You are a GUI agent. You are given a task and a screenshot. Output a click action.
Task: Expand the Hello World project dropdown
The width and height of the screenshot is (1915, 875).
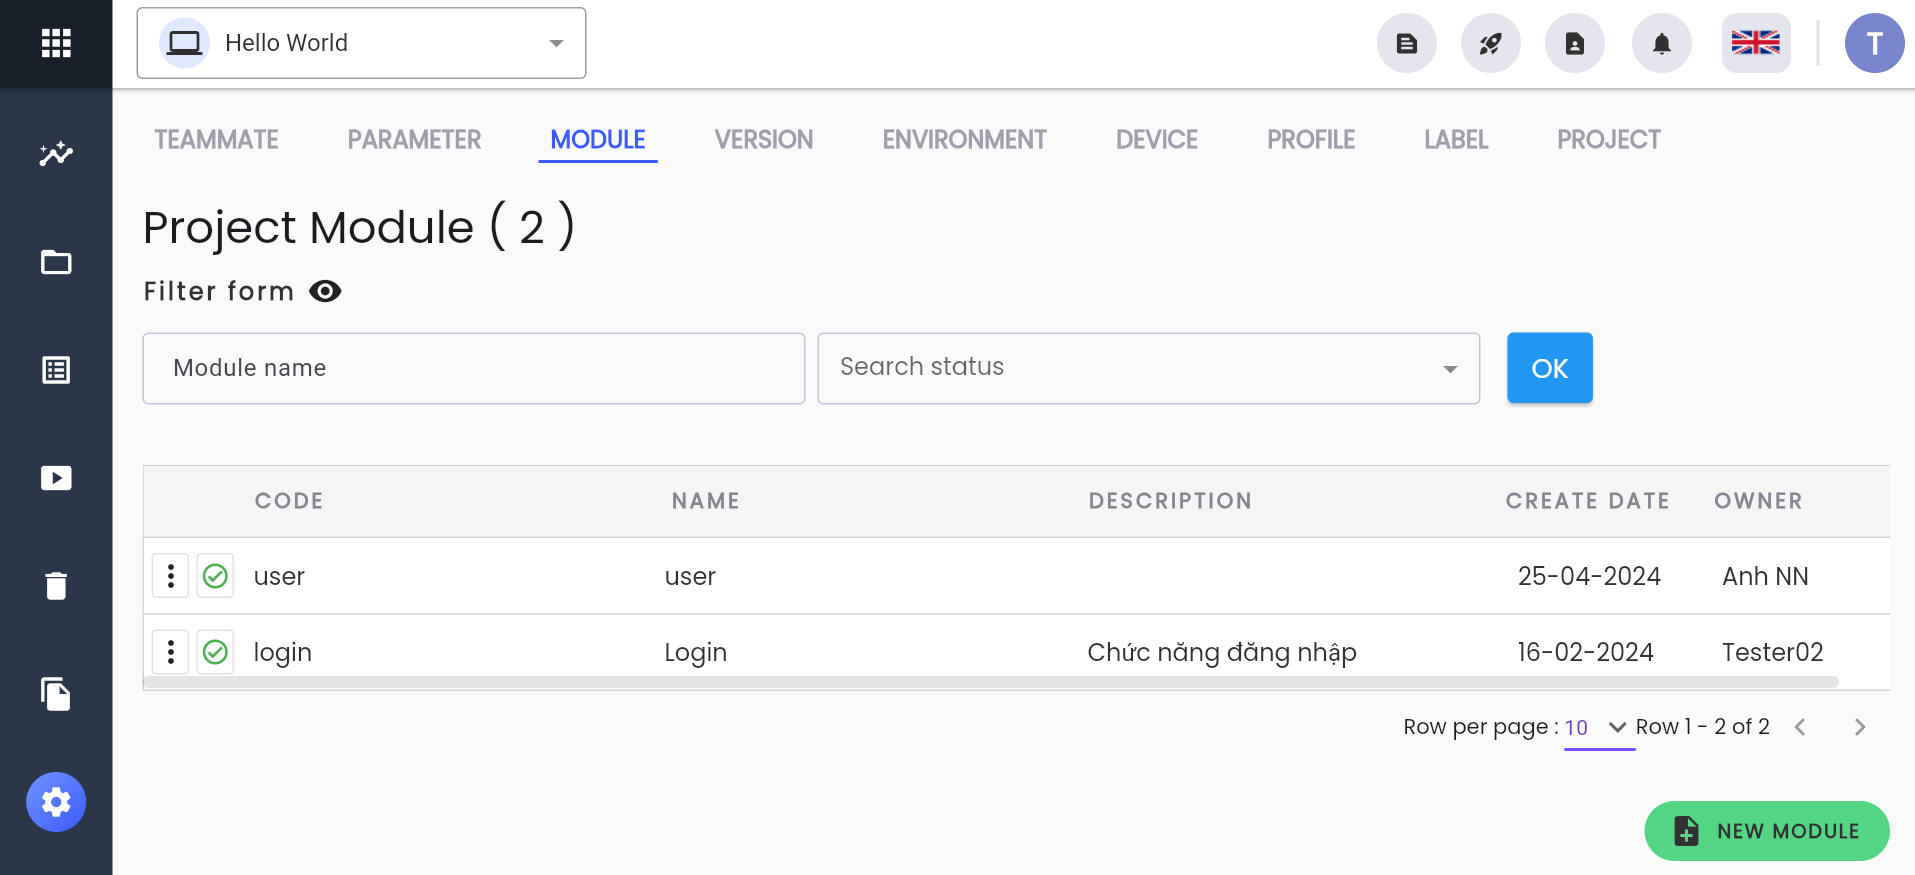click(361, 43)
